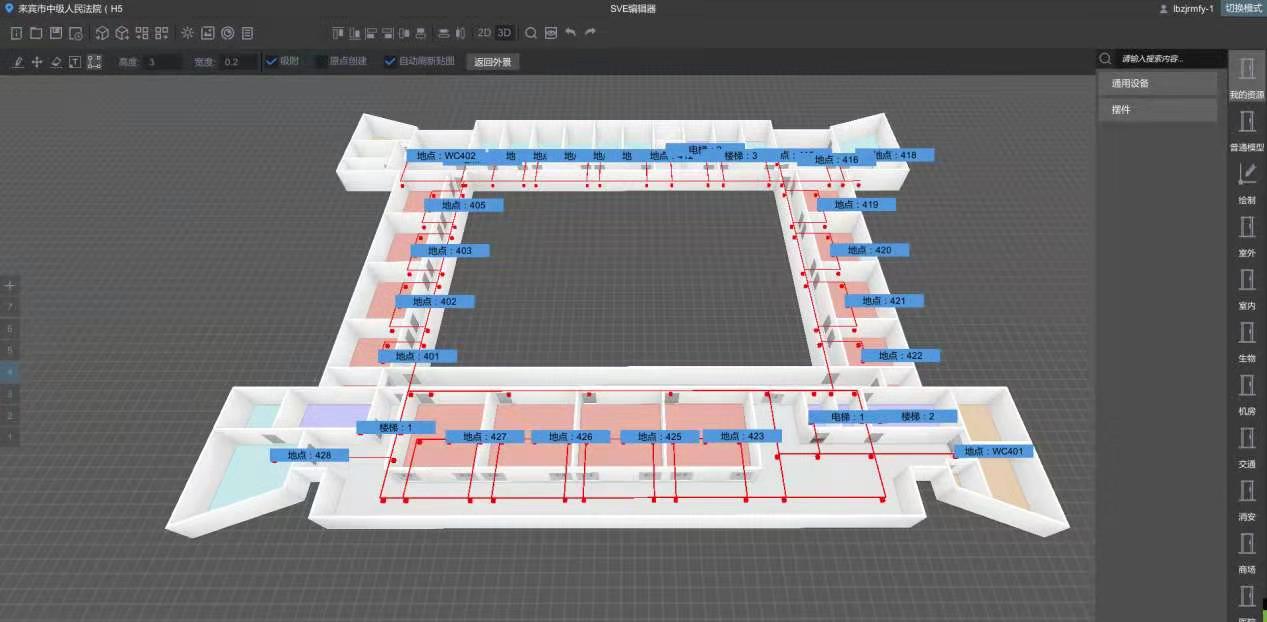
Task: Select the eraser tool
Action: coord(56,62)
